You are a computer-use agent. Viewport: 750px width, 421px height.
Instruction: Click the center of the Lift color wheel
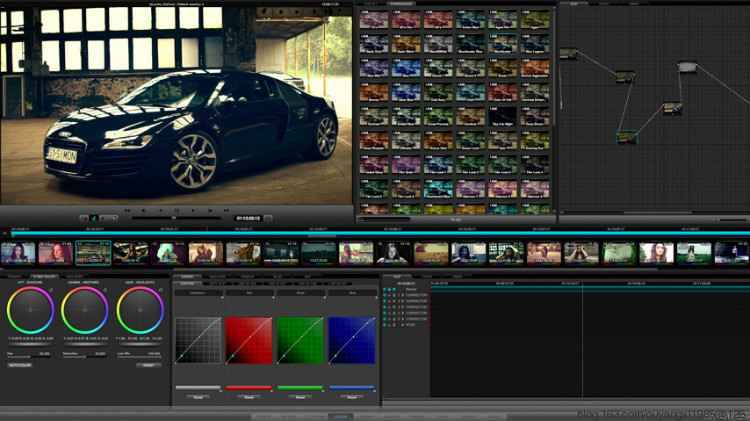[30, 310]
